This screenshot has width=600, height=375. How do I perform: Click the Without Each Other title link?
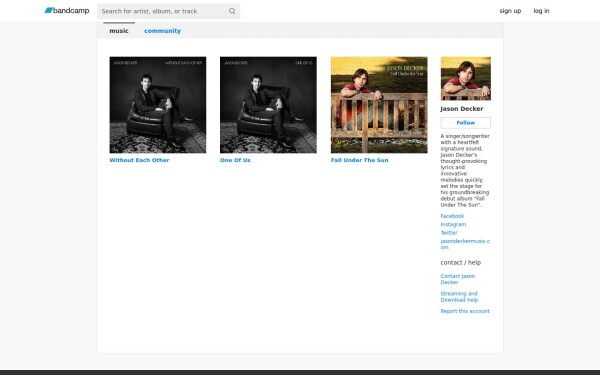coord(139,160)
